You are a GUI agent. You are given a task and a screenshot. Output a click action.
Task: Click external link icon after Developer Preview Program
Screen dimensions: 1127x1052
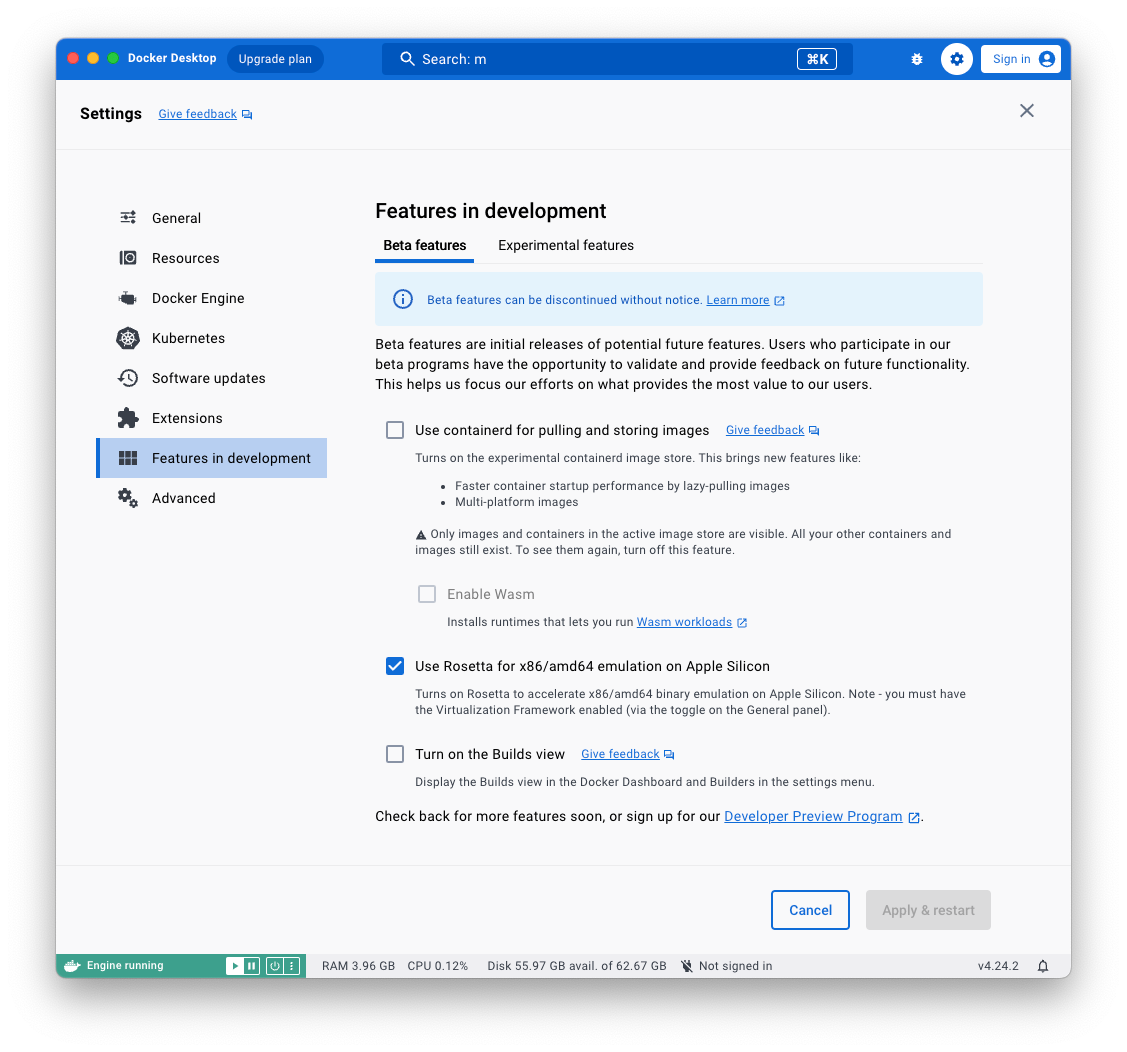tap(914, 817)
